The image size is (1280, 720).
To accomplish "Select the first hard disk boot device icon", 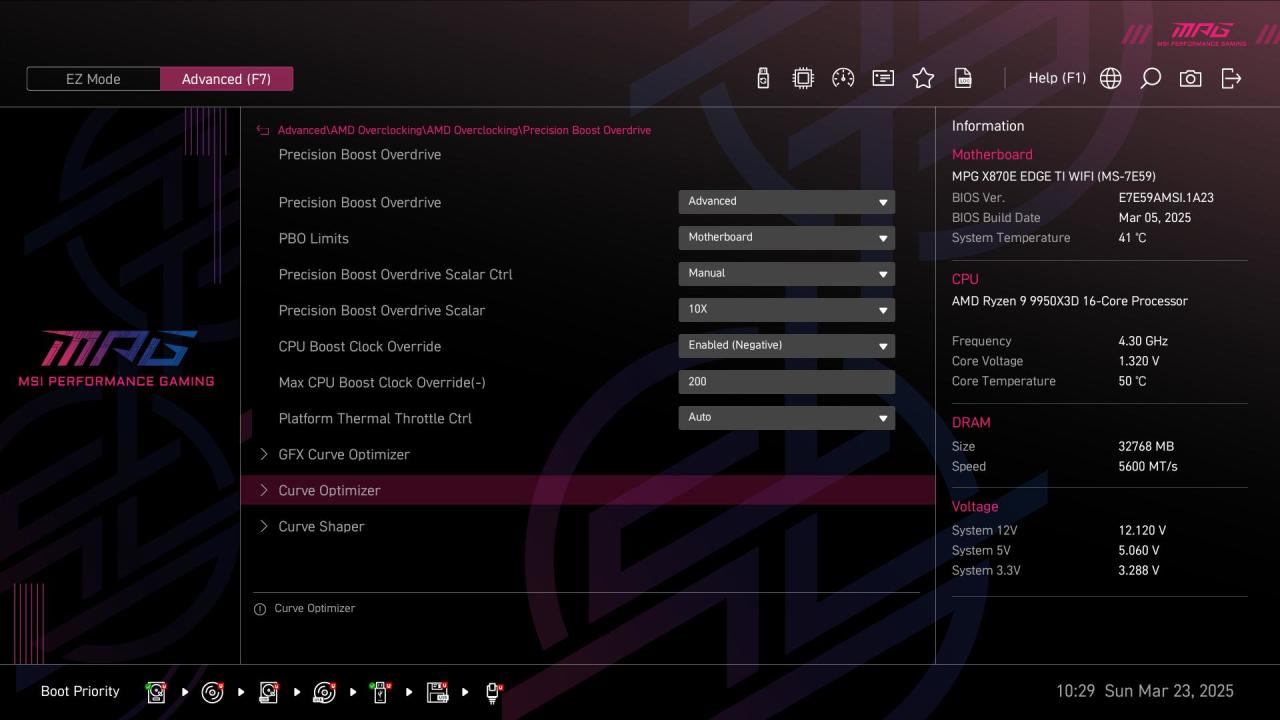I will click(156, 692).
